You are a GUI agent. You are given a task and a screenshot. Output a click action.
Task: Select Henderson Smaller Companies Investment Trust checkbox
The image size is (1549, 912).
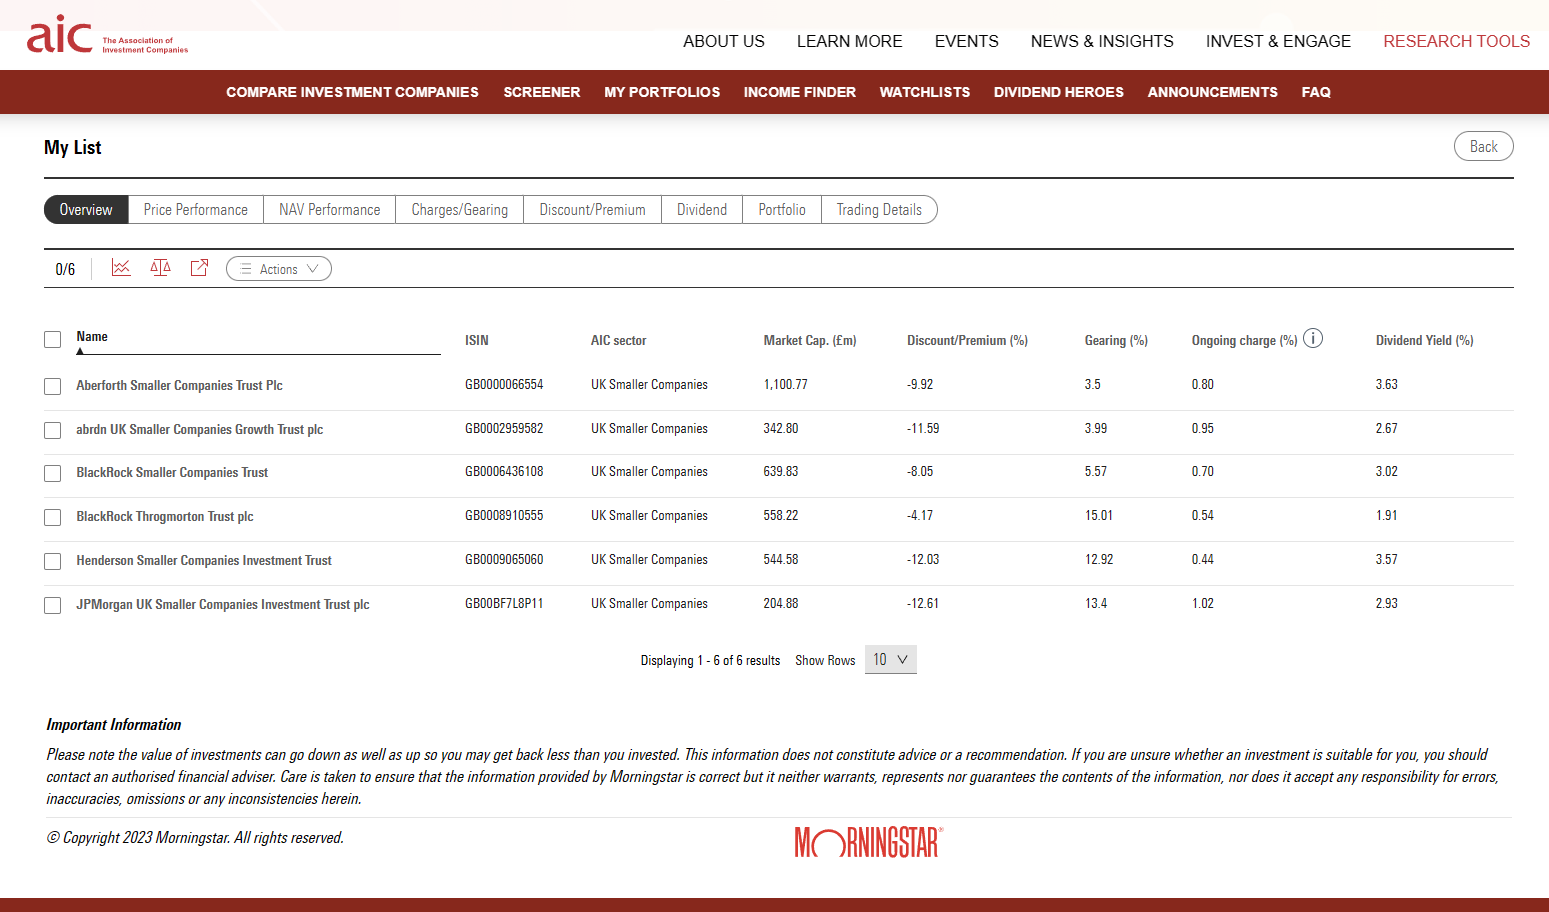(x=53, y=561)
